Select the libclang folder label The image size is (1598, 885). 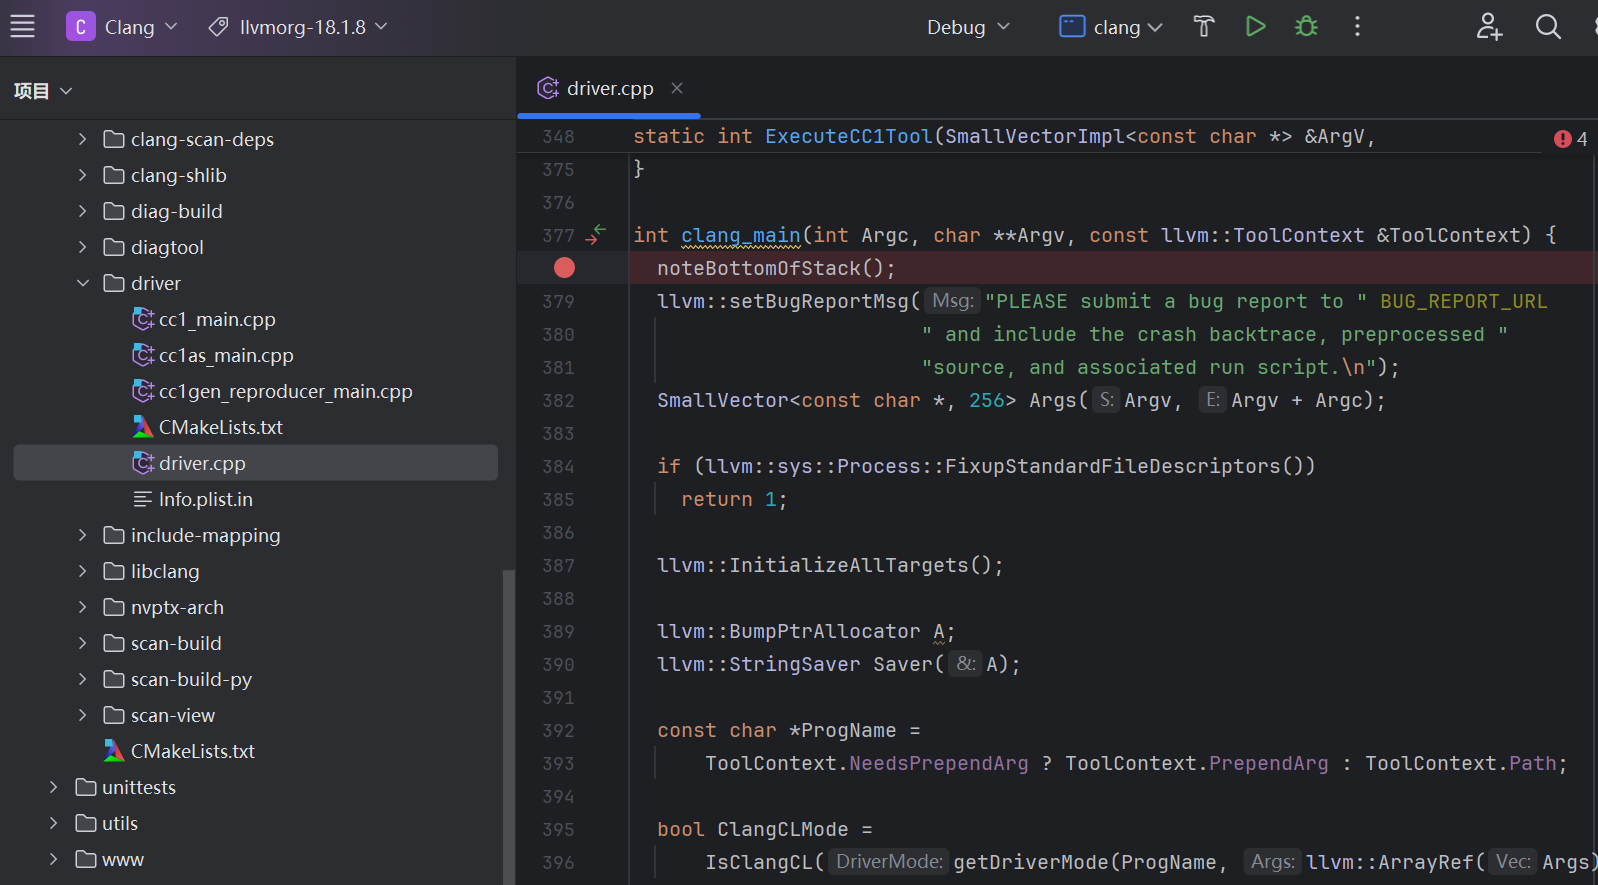[165, 571]
